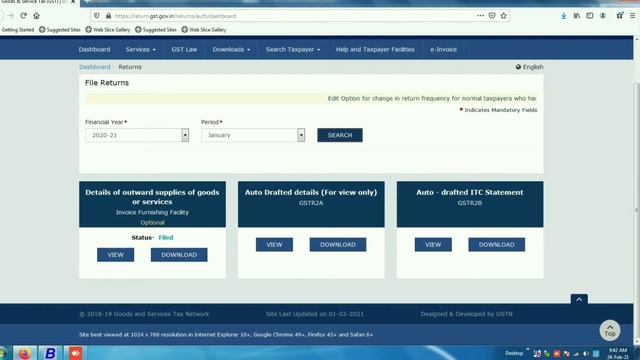Click the SEARCH button
This screenshot has width=640, height=360.
tap(340, 135)
